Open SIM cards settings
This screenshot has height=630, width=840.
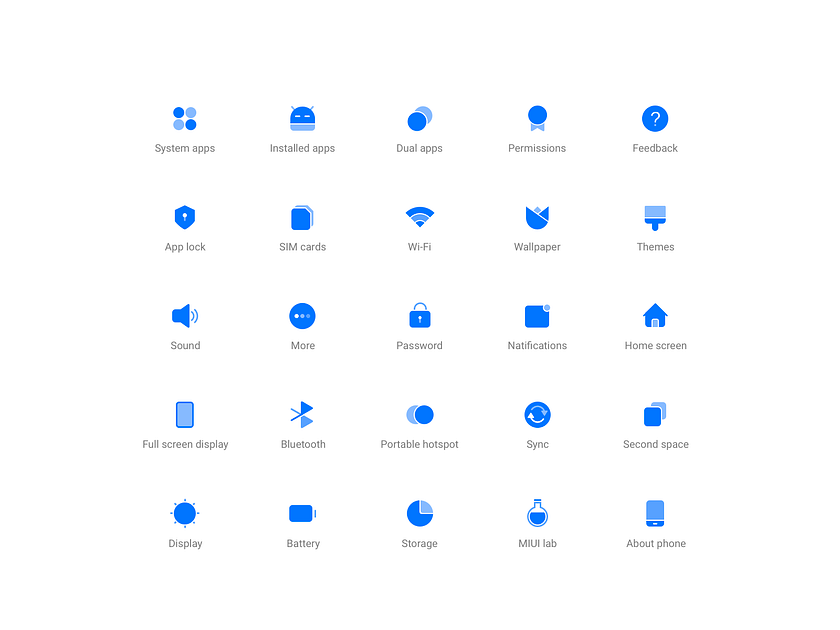(302, 217)
